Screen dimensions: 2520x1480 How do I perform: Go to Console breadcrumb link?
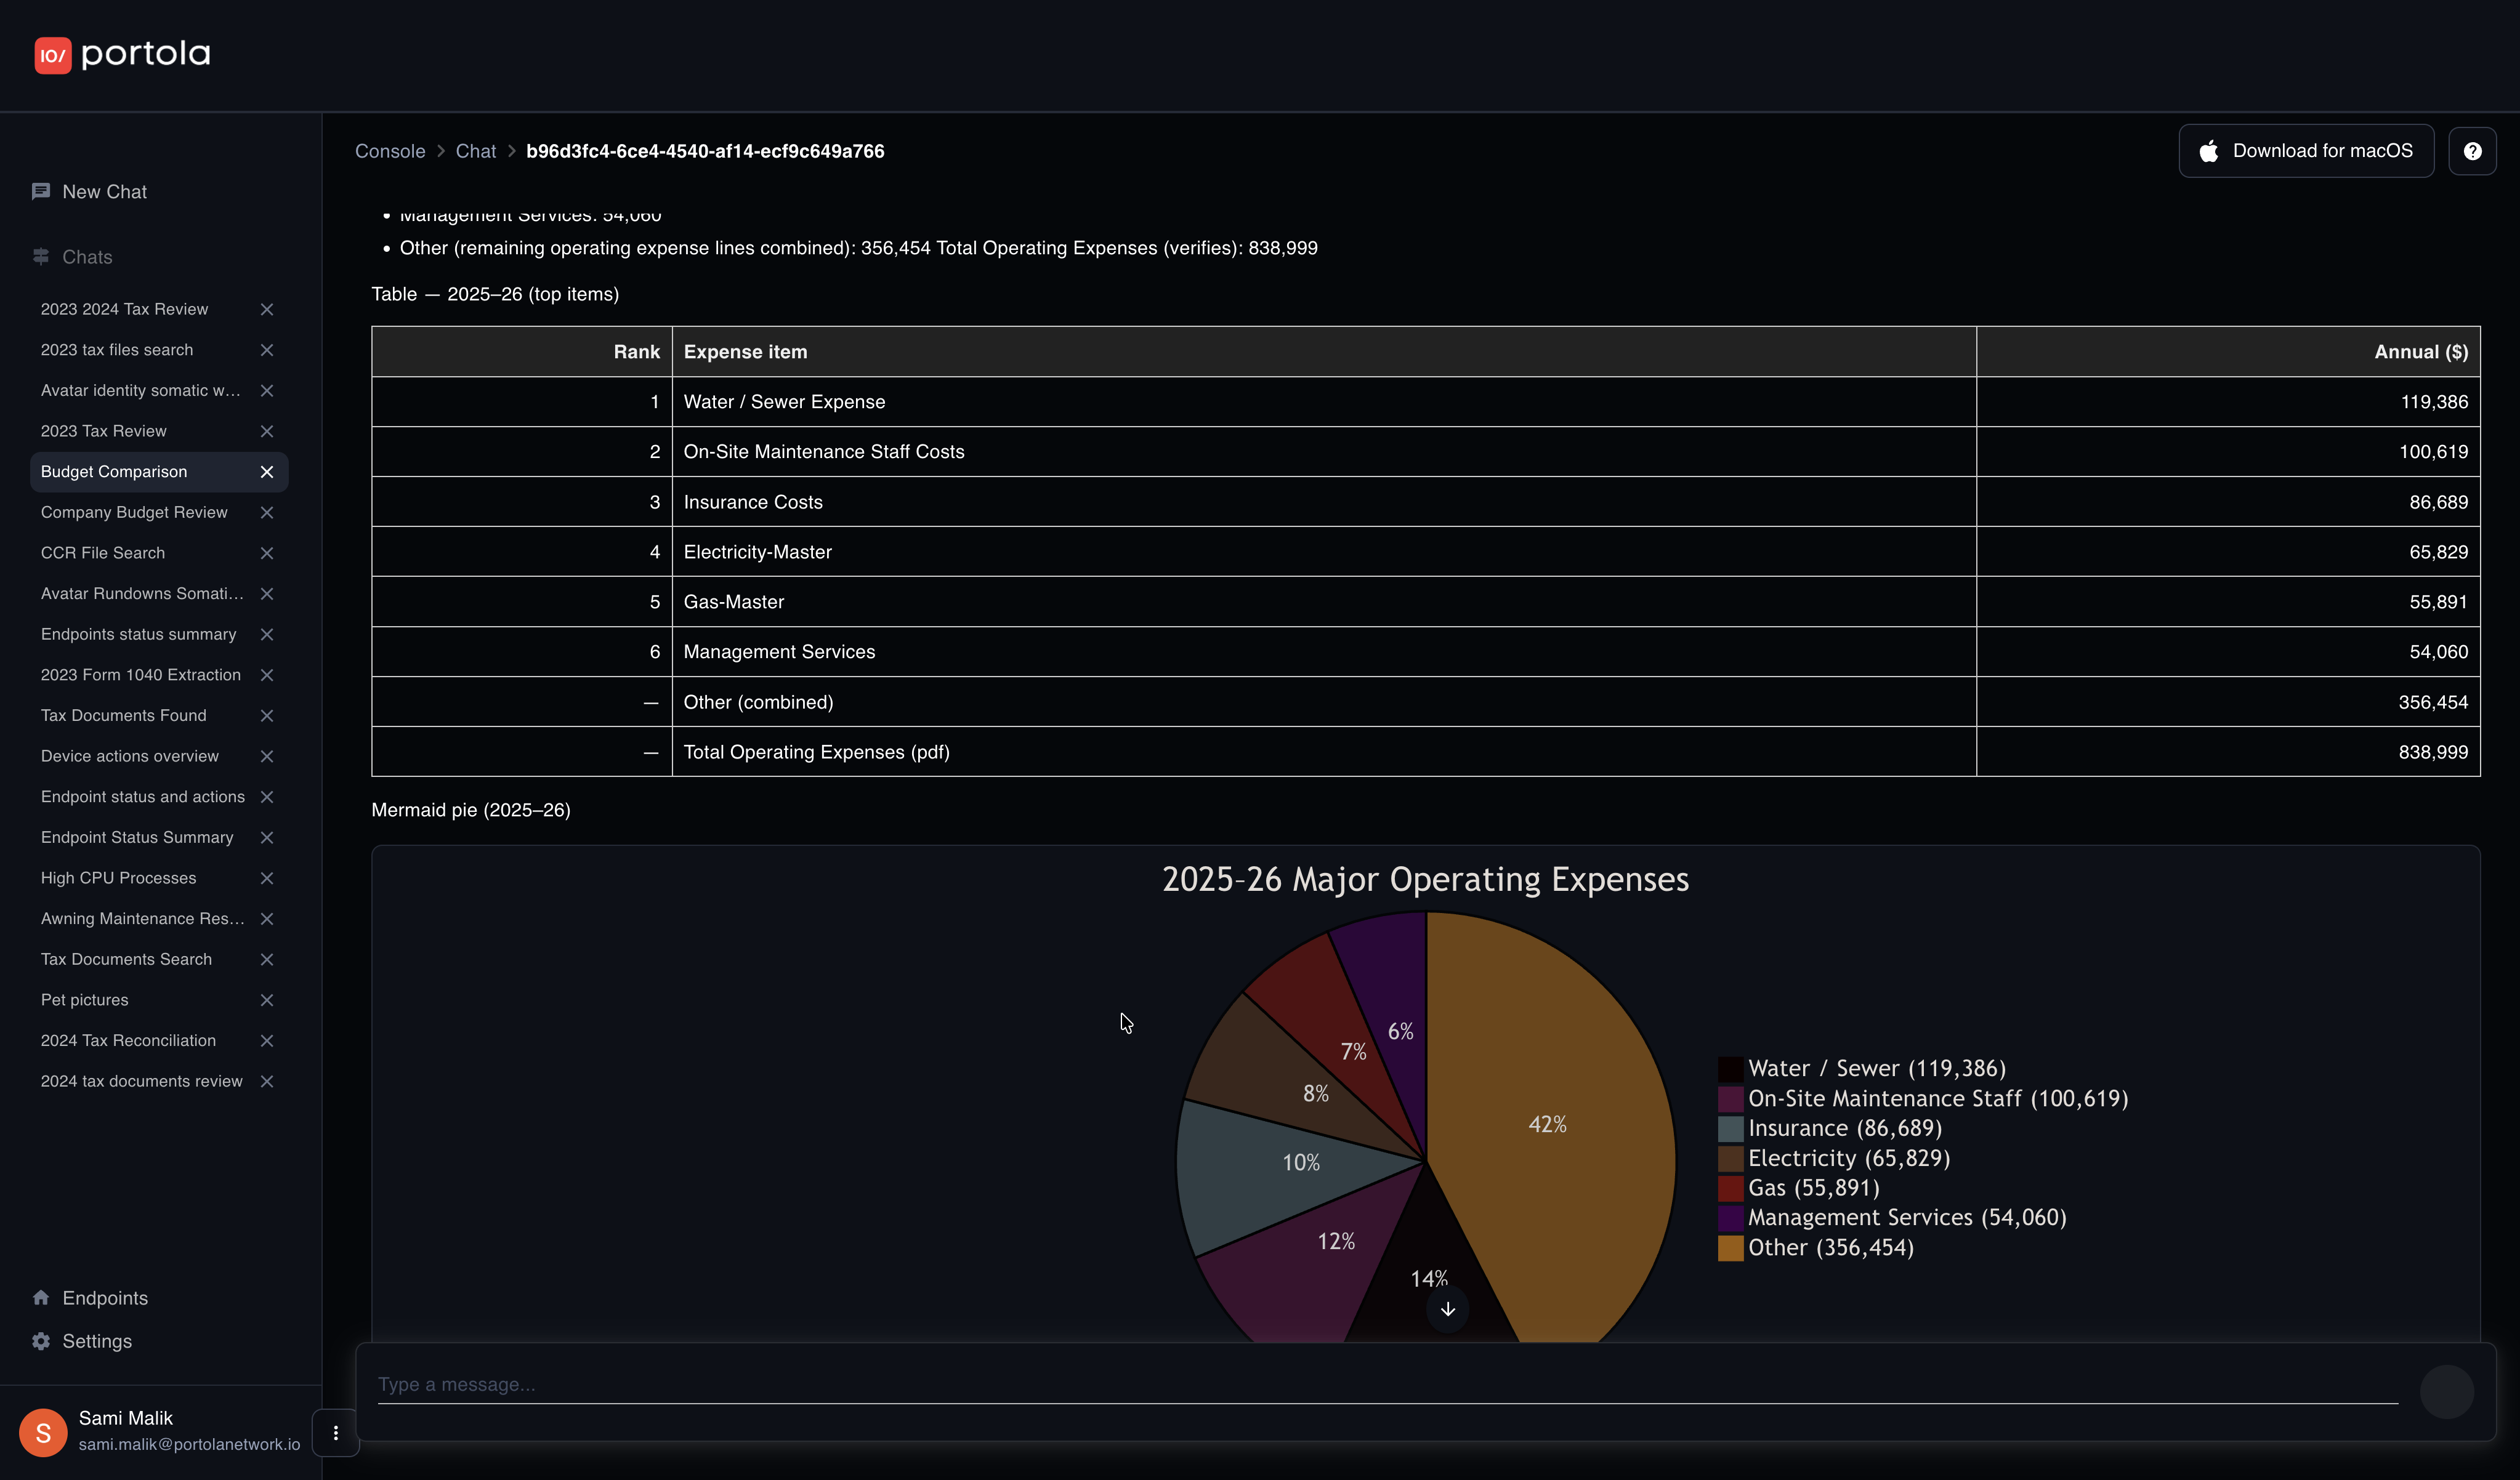click(390, 151)
